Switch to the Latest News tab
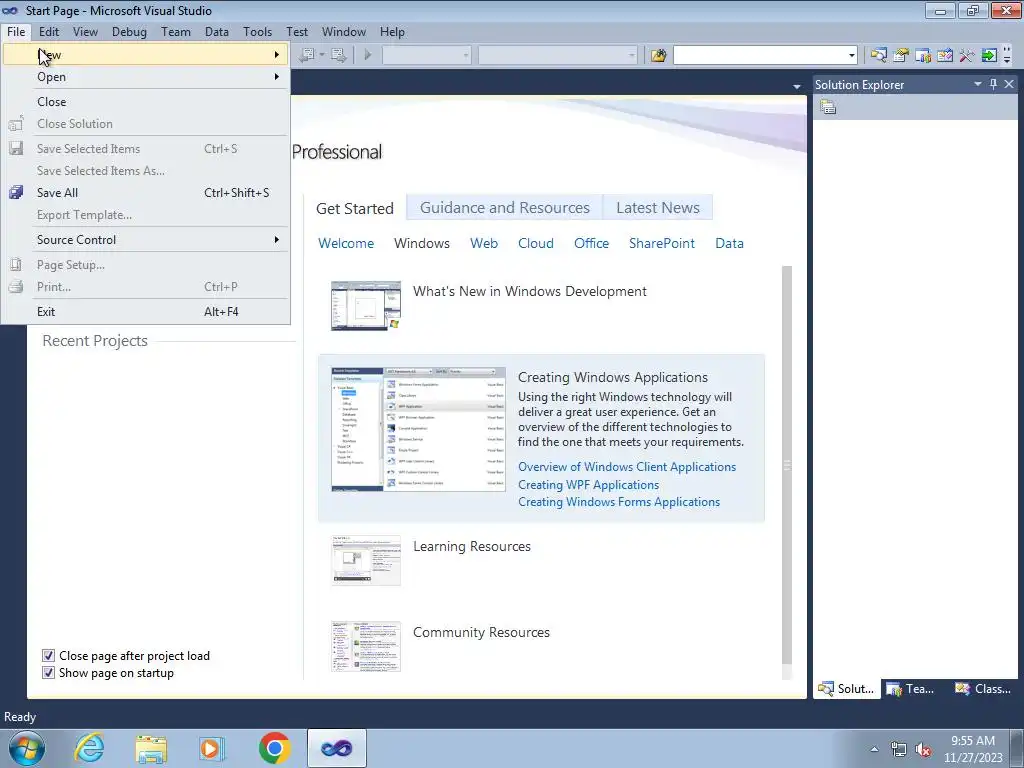 coord(658,208)
